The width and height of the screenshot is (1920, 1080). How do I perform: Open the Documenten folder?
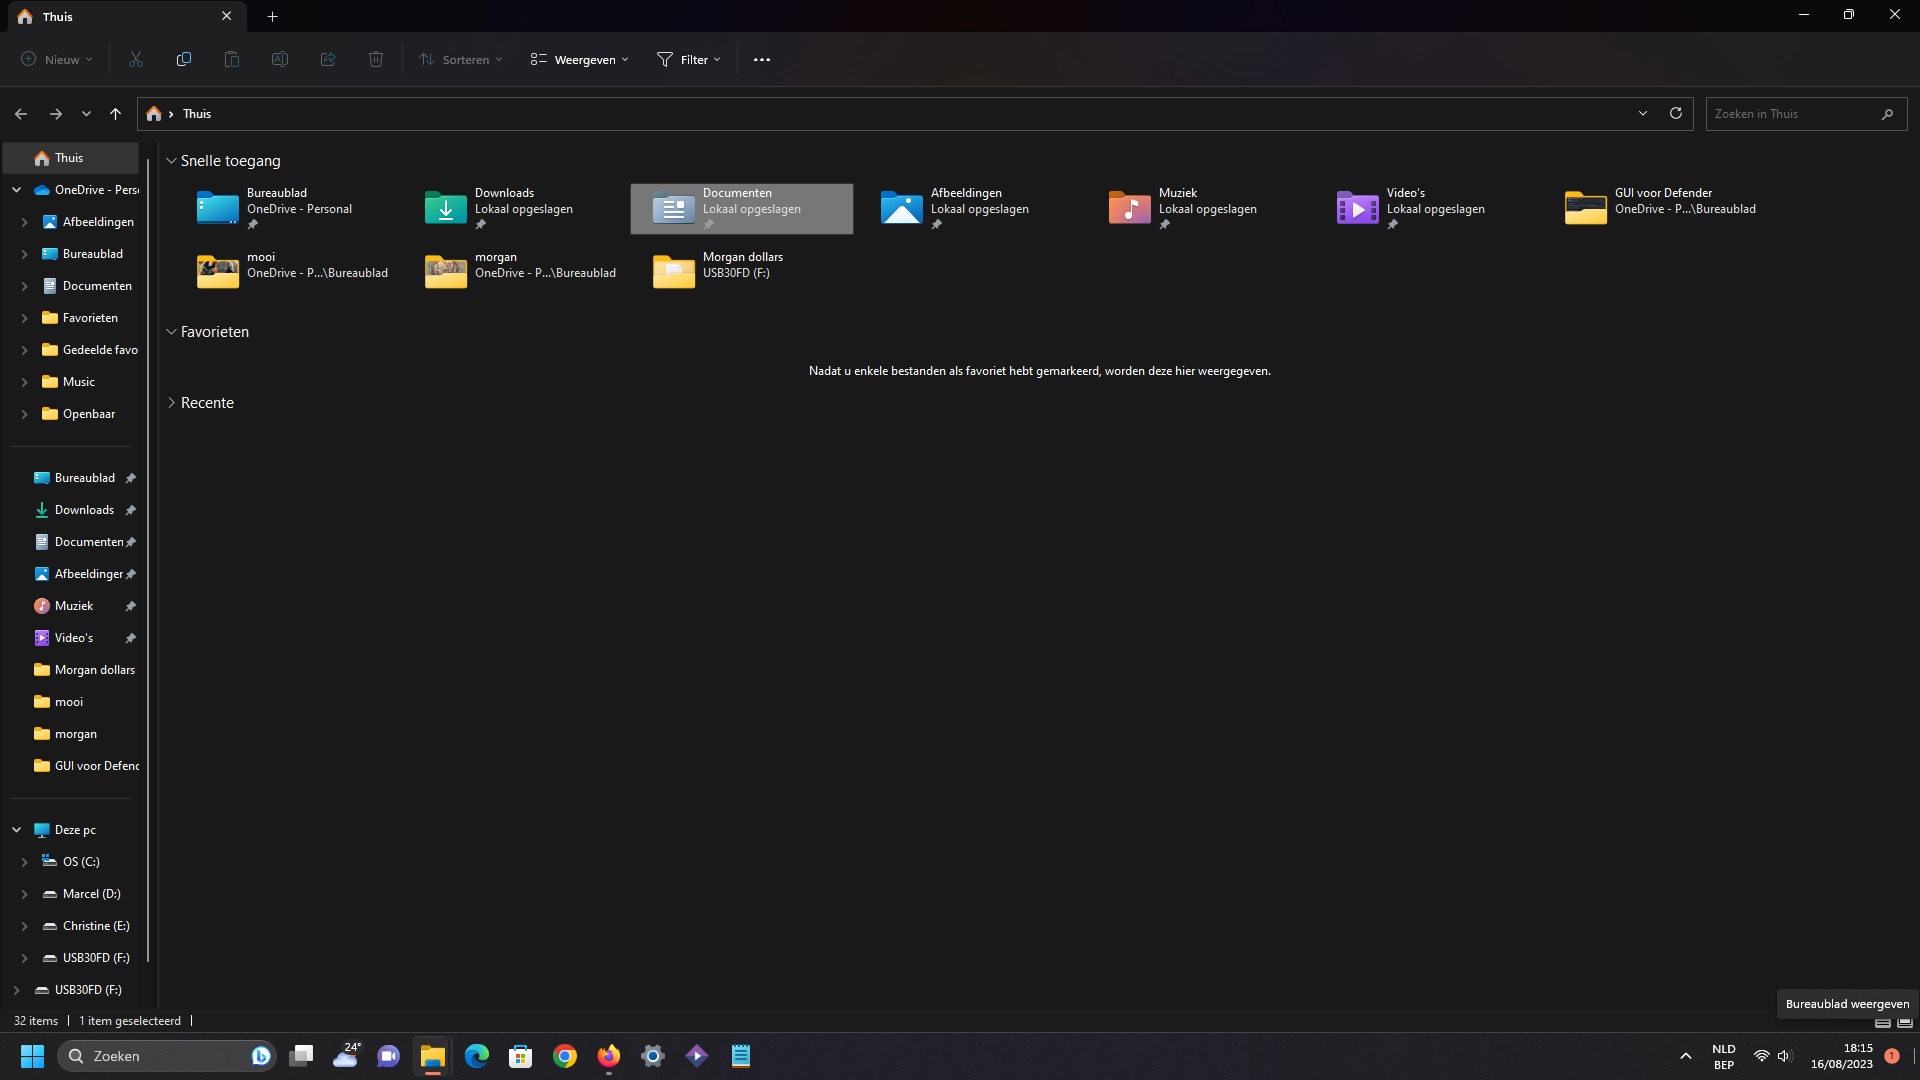tap(741, 206)
